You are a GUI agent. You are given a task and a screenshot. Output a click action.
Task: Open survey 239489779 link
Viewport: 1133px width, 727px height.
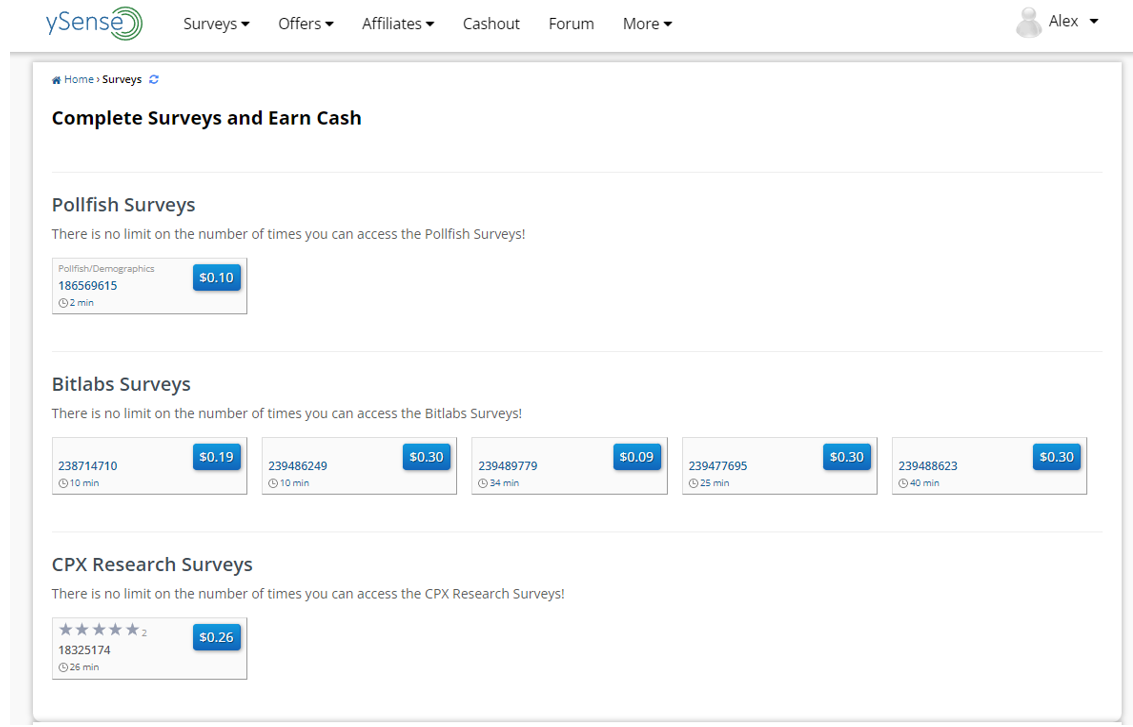(508, 466)
